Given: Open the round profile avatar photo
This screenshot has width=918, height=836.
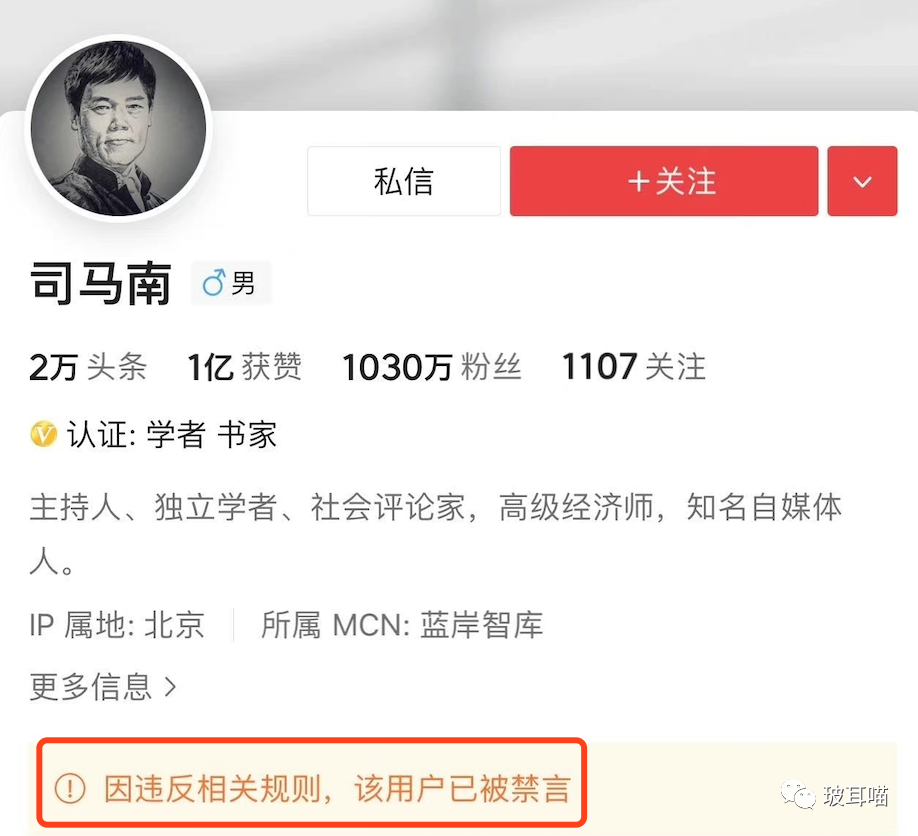Looking at the screenshot, I should [119, 128].
